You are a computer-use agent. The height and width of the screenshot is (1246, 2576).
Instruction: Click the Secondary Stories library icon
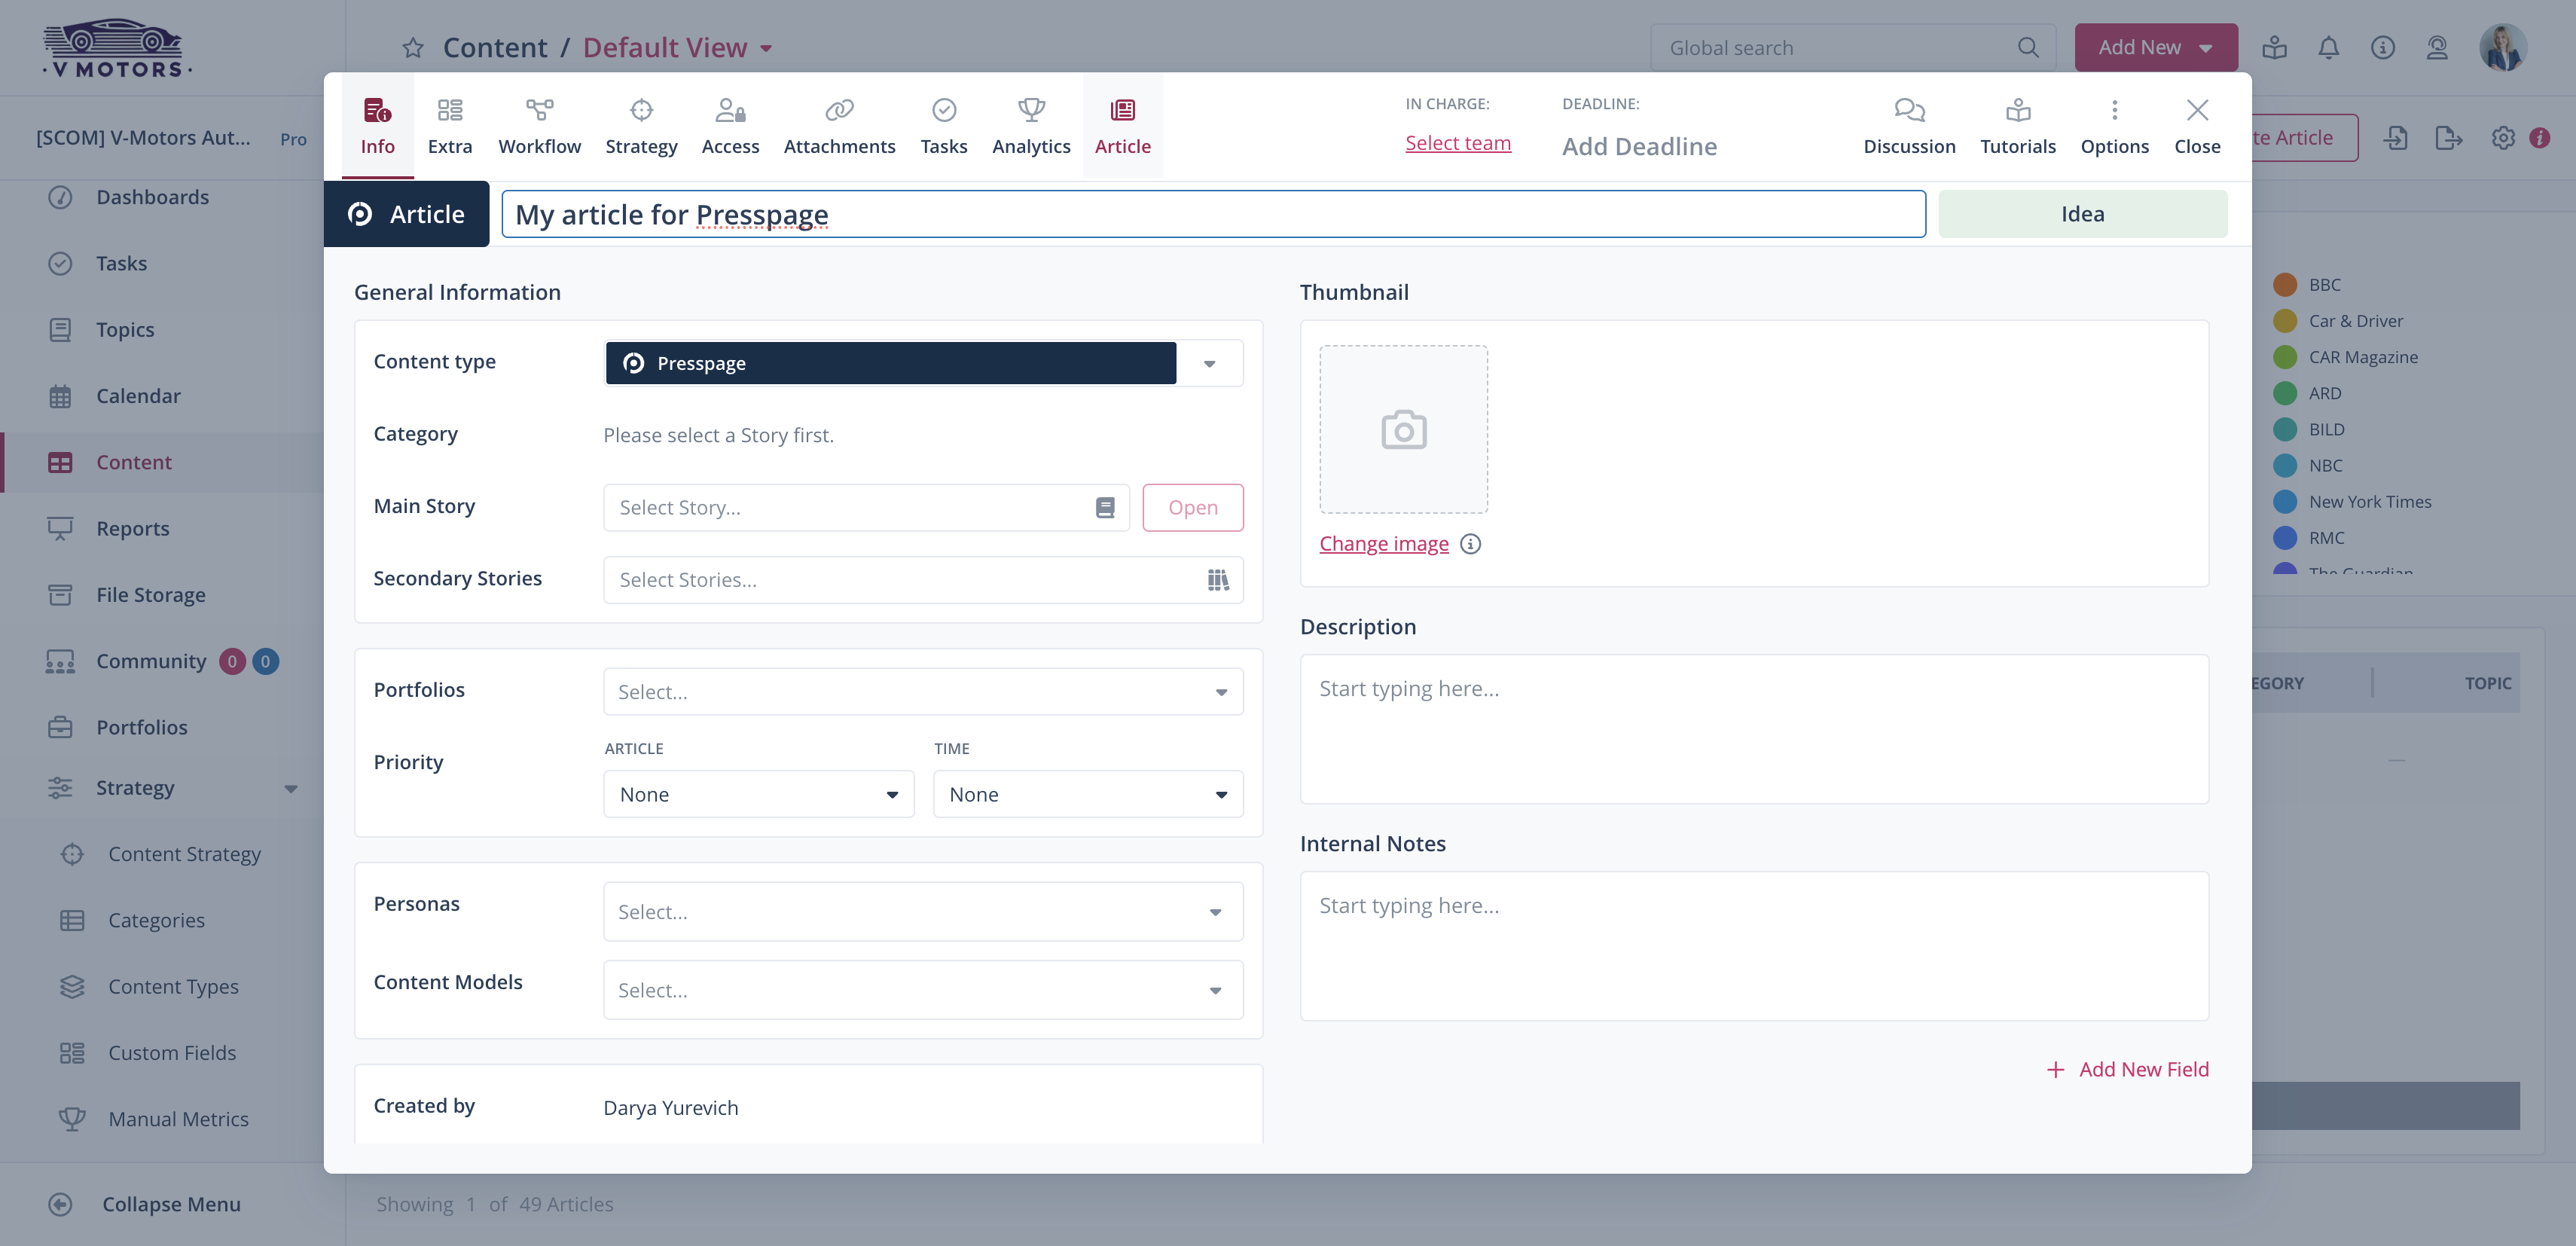click(1217, 580)
